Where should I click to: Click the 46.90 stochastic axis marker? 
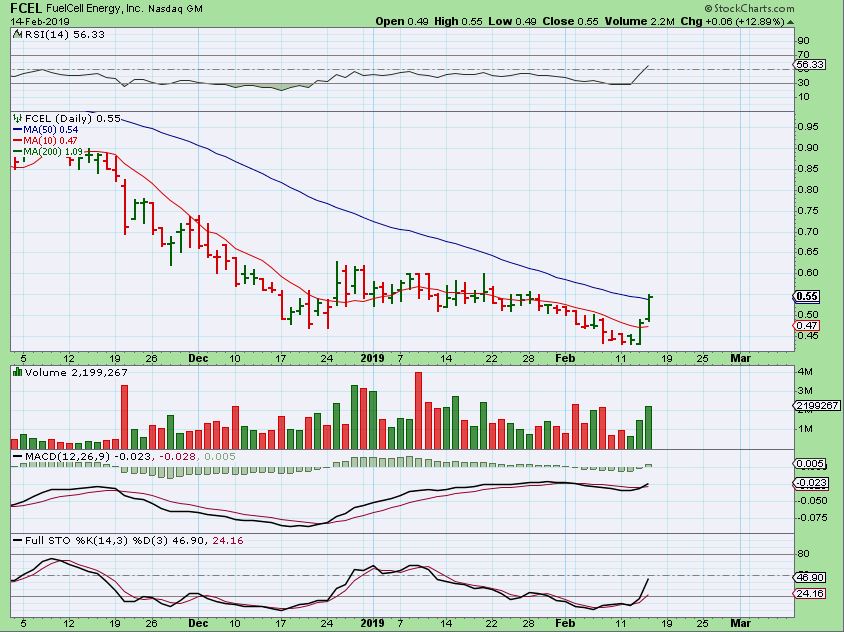tap(810, 577)
